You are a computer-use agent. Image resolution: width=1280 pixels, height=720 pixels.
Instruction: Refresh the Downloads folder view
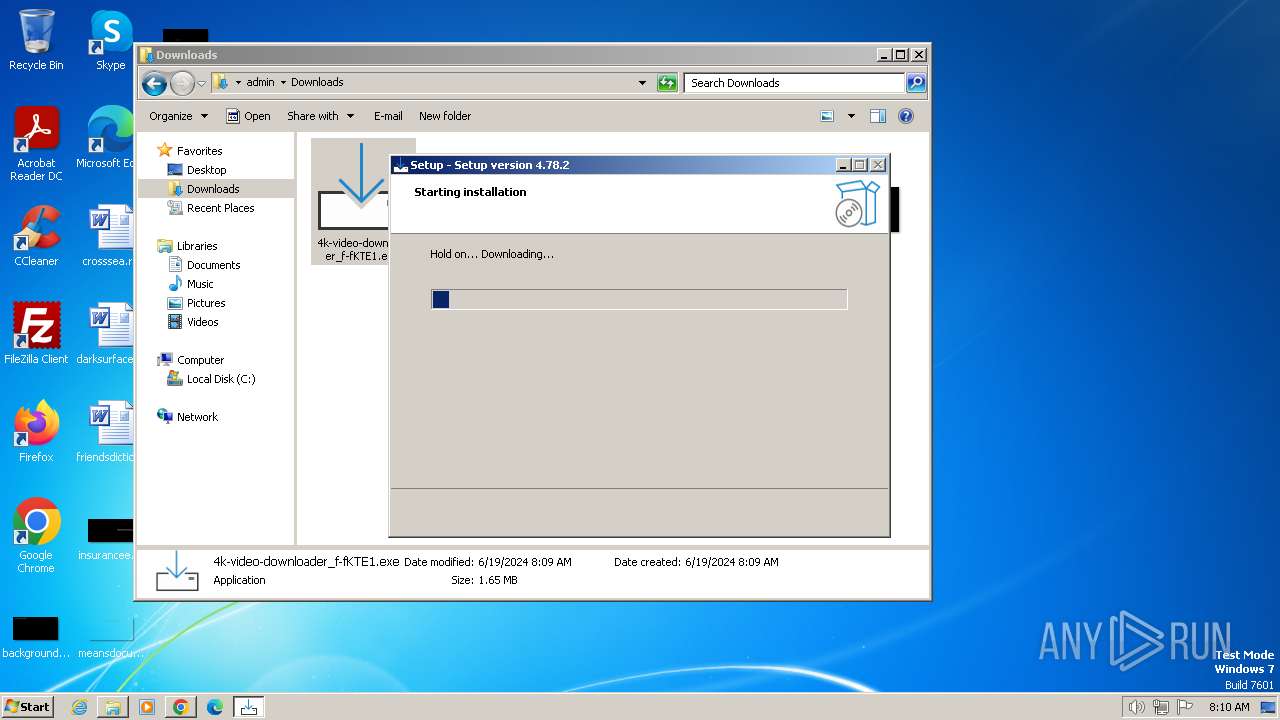pos(667,83)
